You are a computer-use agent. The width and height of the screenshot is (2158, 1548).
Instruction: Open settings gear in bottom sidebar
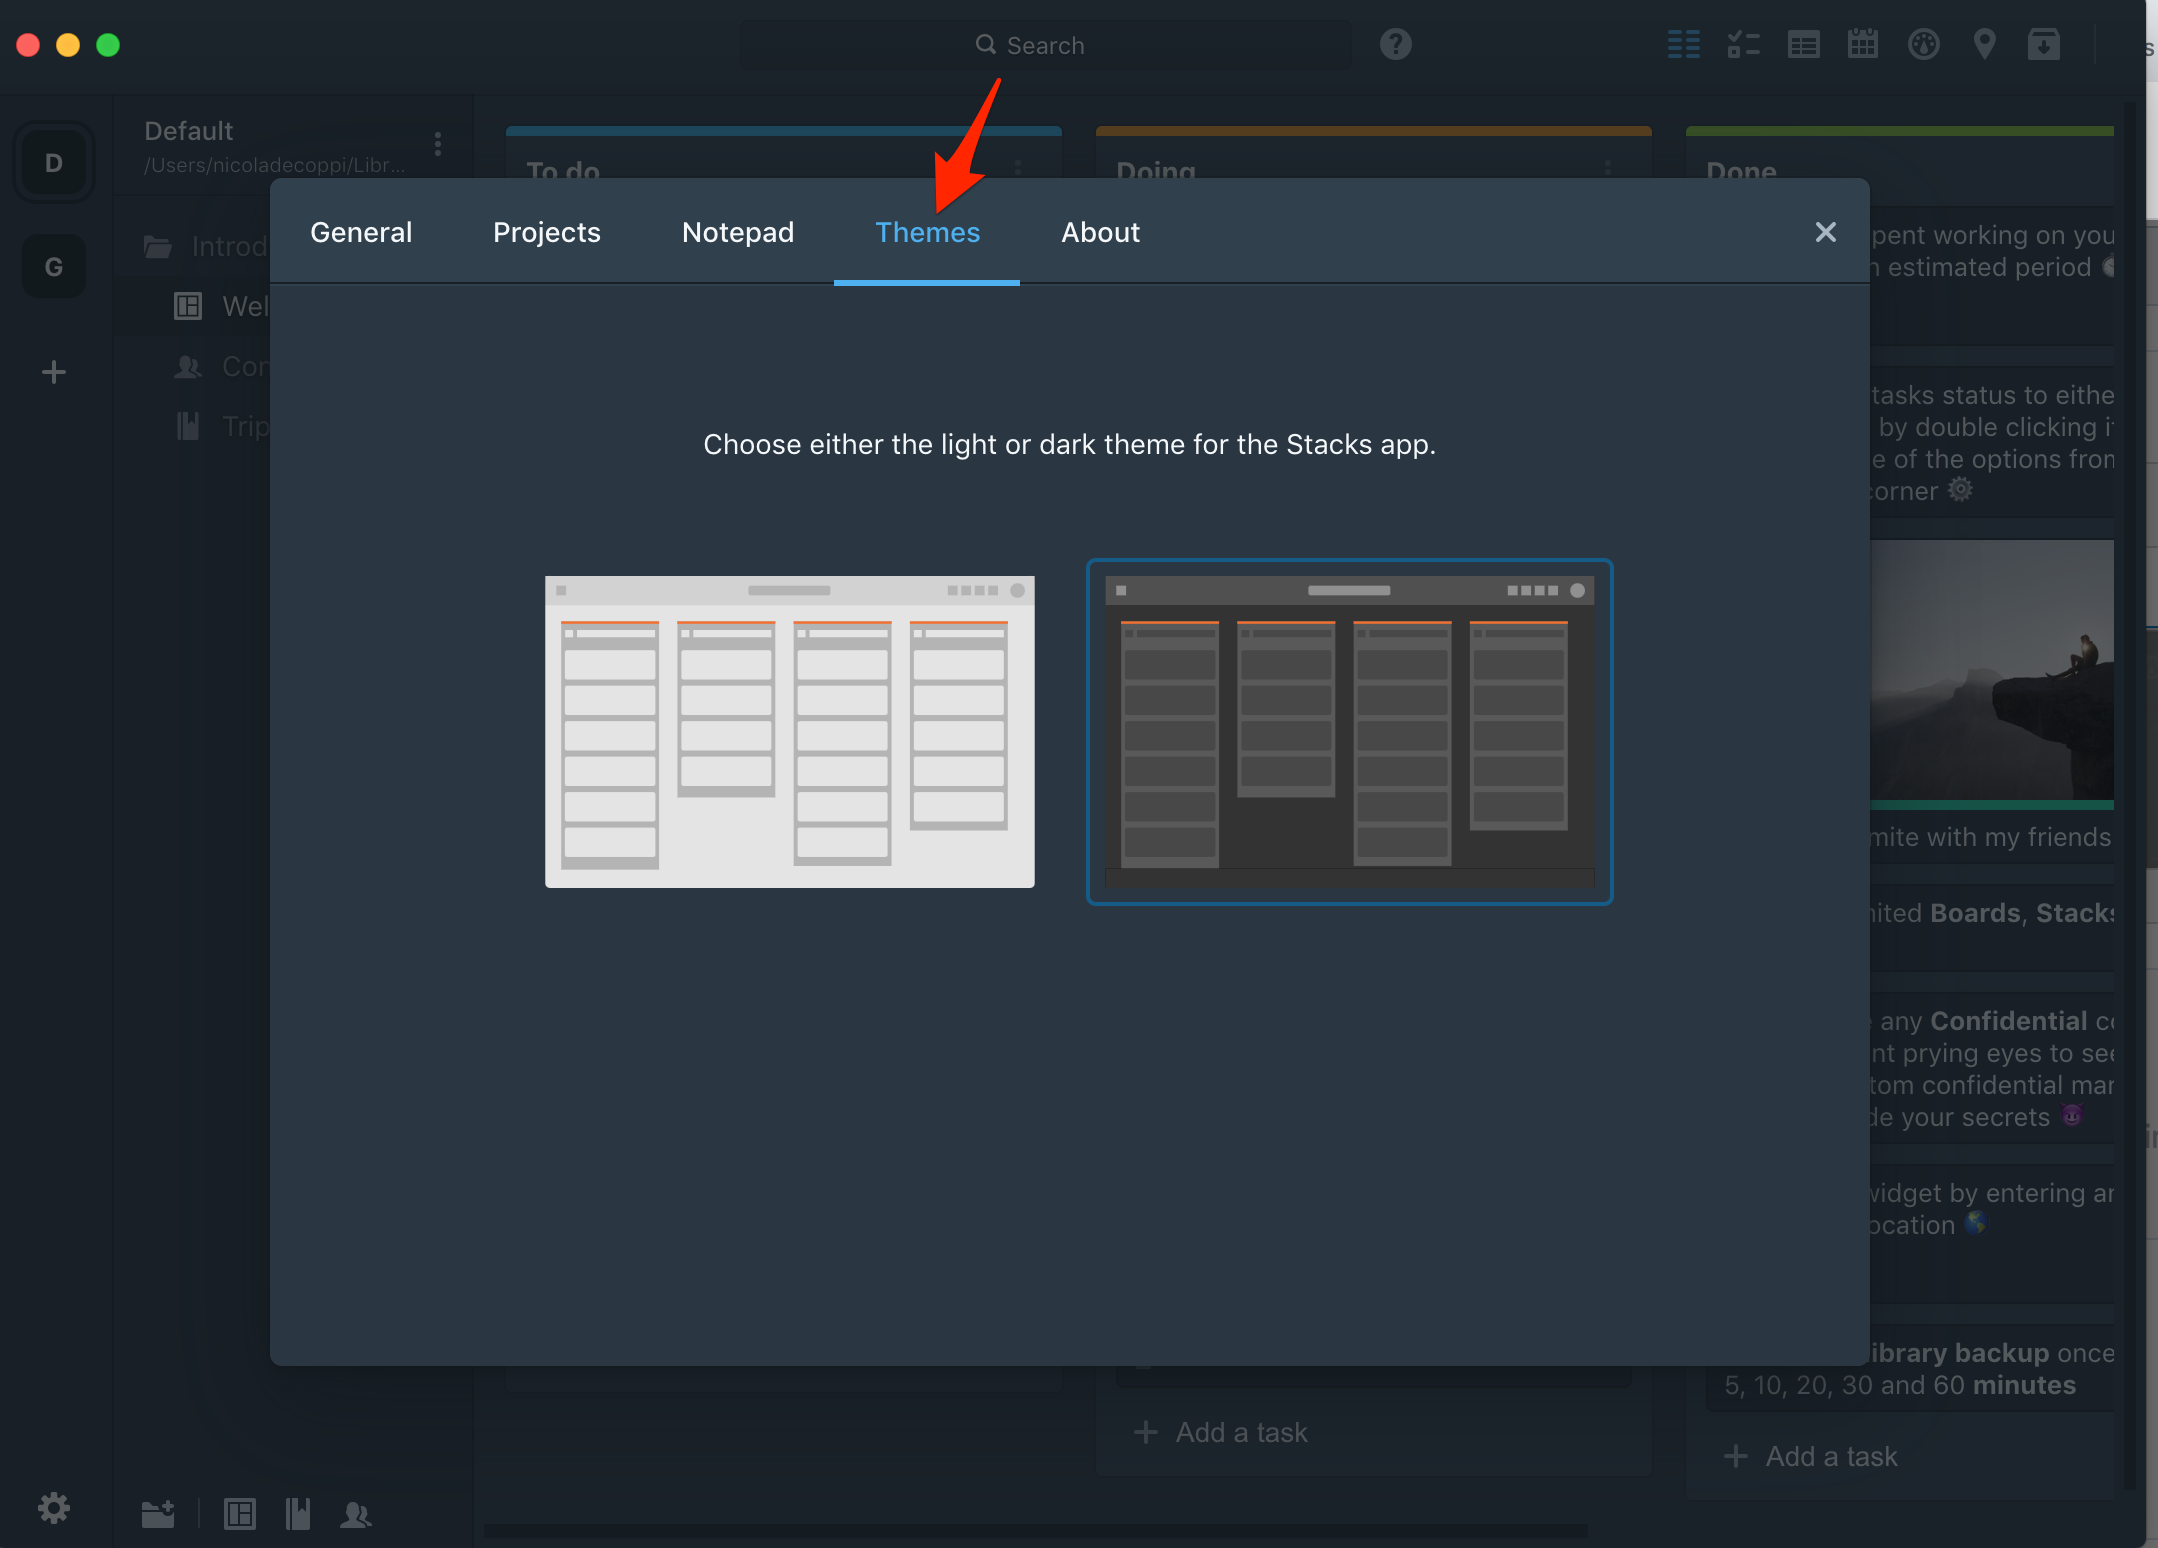pyautogui.click(x=54, y=1508)
